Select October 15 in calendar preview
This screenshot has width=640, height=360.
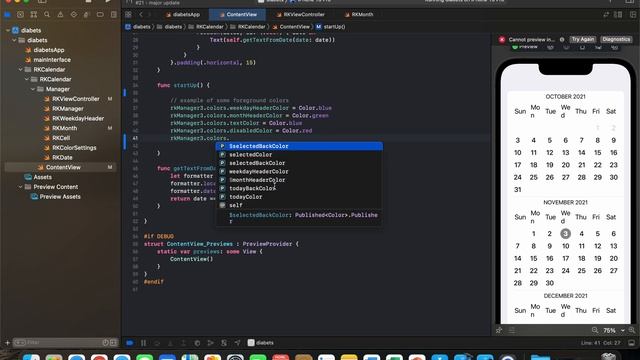[597, 153]
